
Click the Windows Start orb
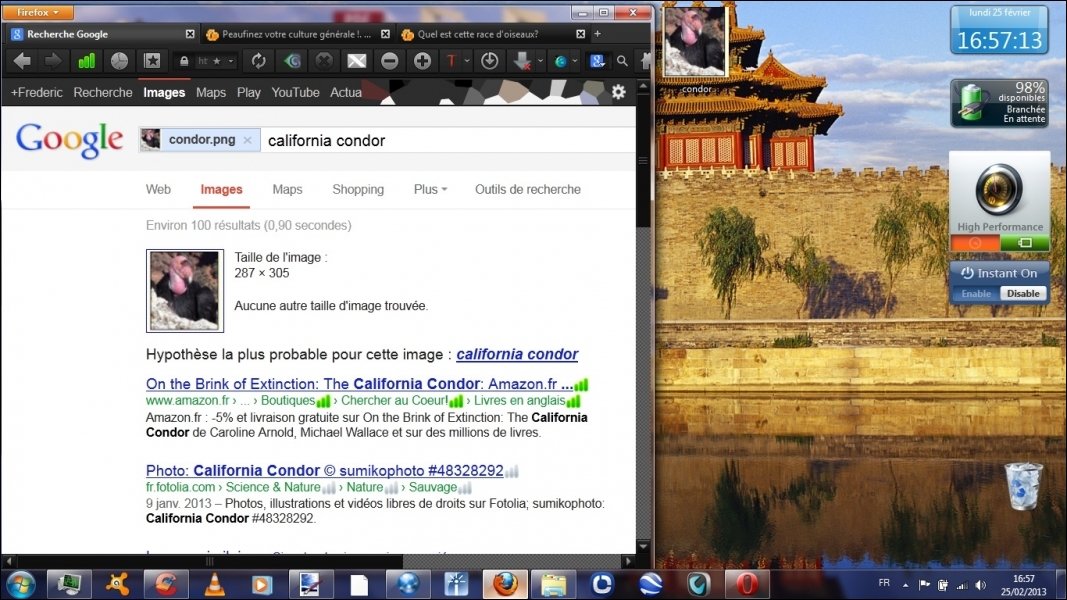pos(20,584)
